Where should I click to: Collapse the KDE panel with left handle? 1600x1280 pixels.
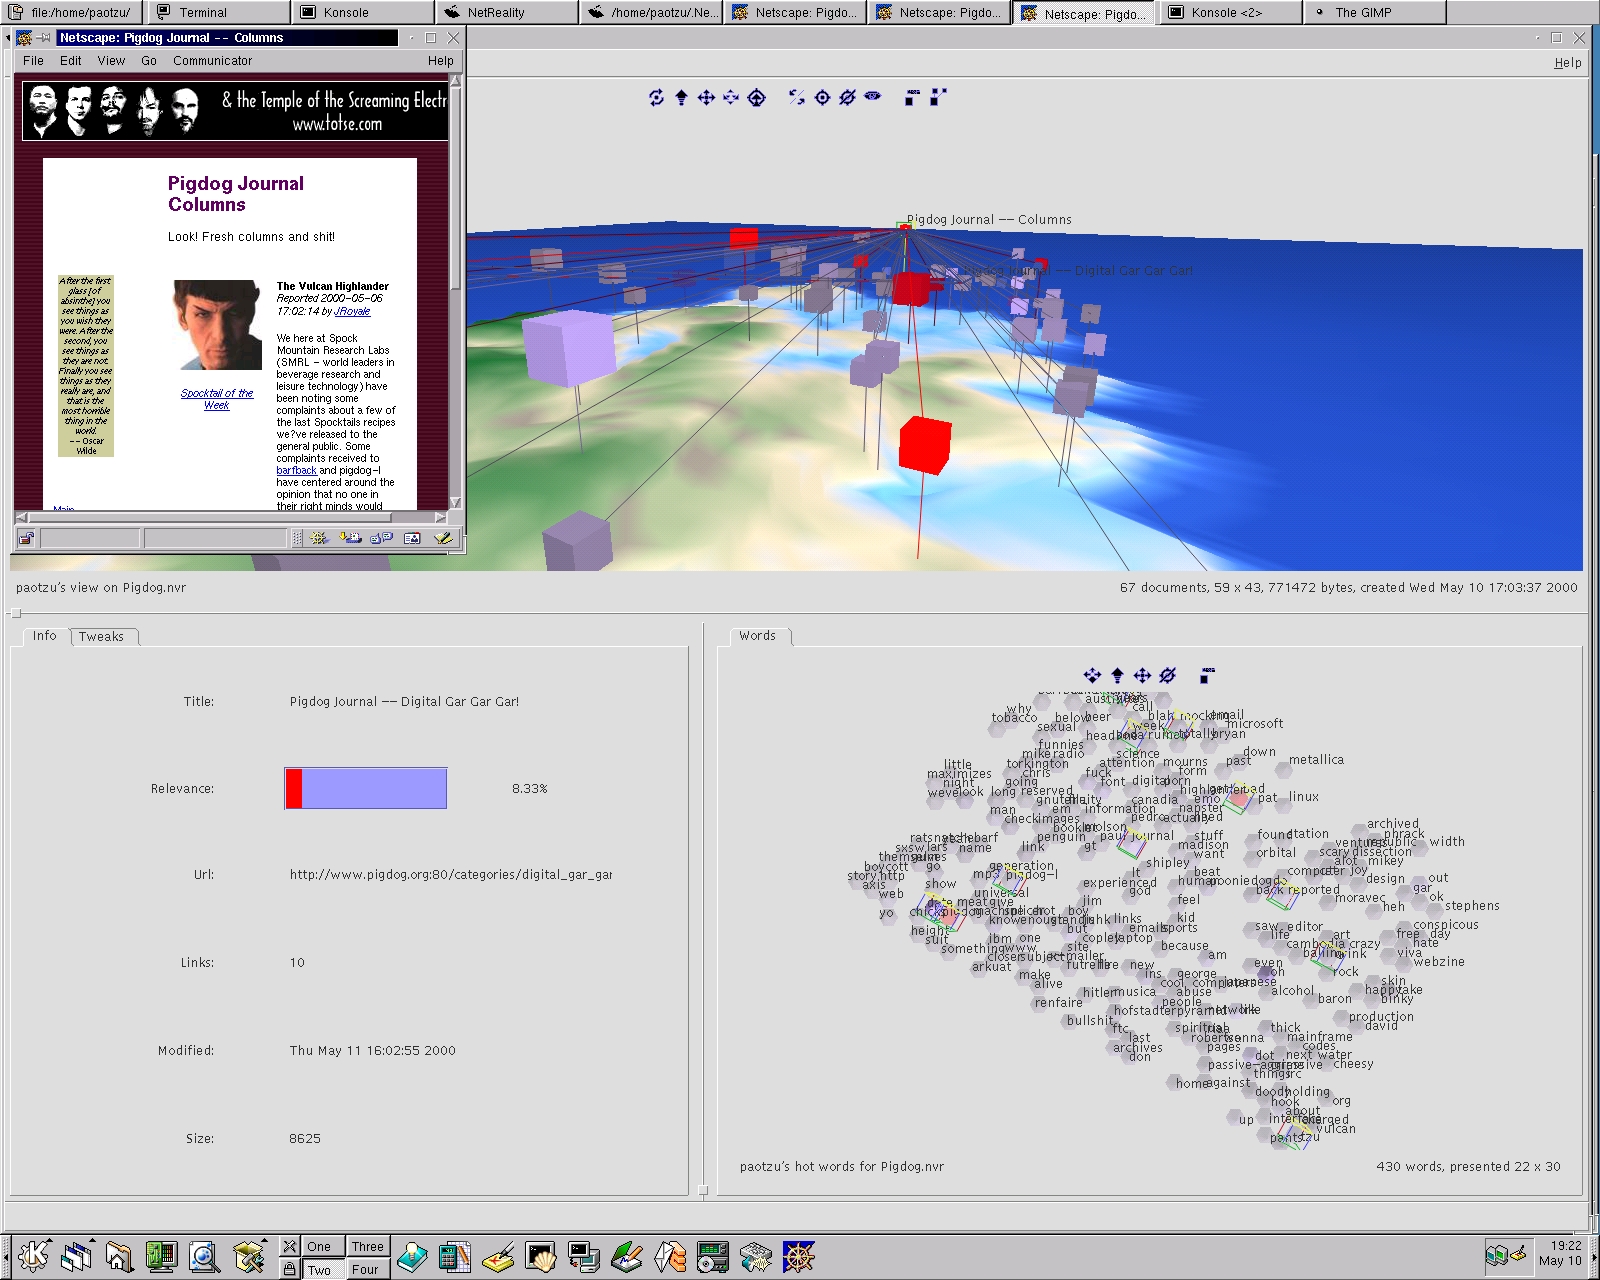click(x=5, y=1256)
